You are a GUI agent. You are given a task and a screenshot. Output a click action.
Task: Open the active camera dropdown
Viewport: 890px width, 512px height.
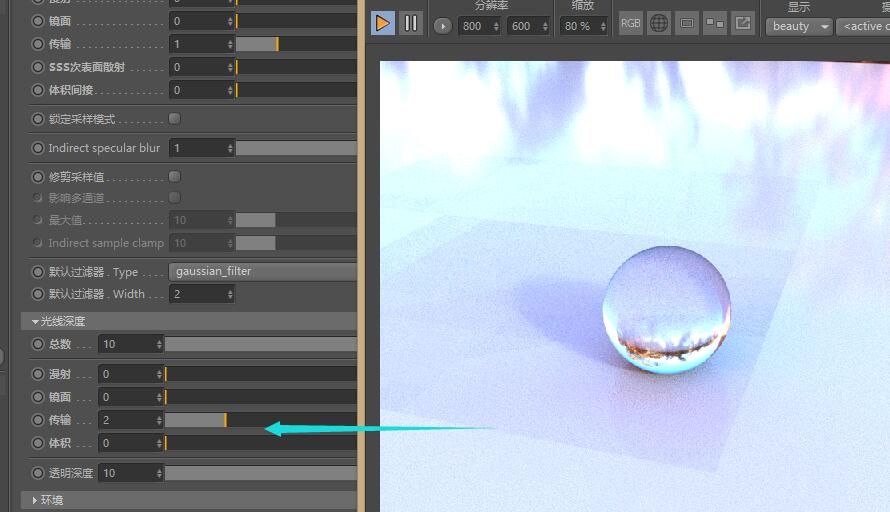point(863,26)
